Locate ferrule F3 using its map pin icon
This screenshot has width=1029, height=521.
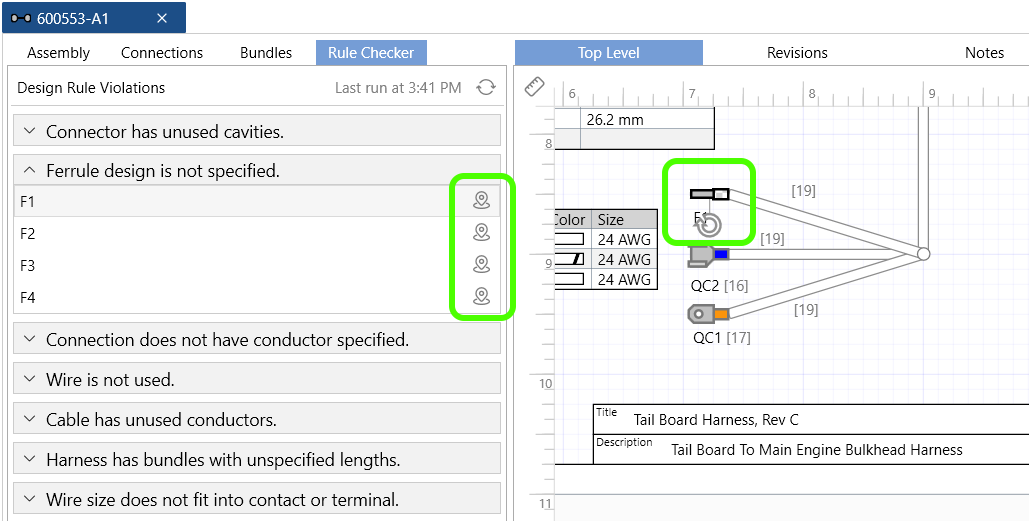coord(482,264)
